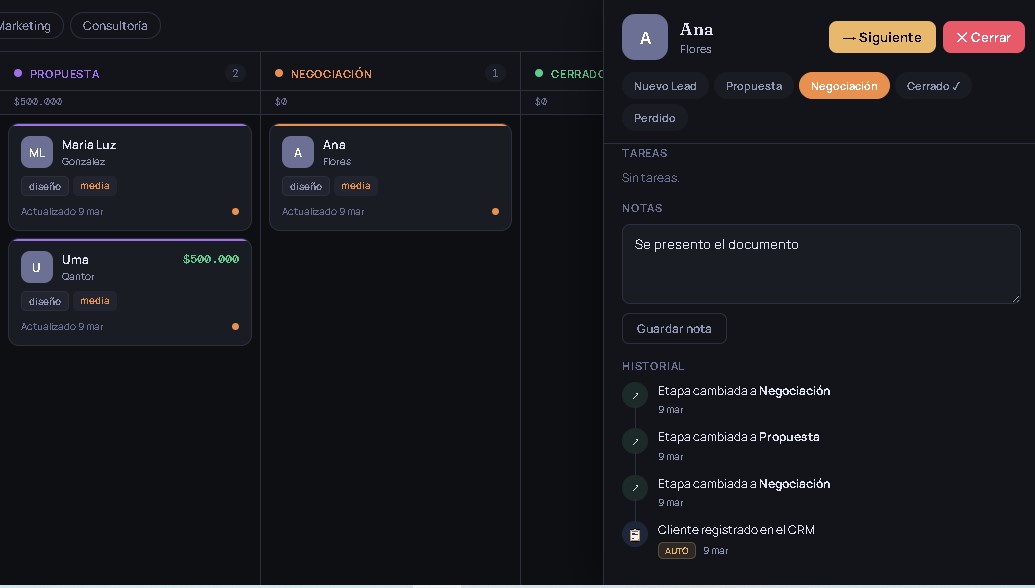Click María Luz's ML avatar icon
The image size is (1035, 588).
[x=37, y=152]
